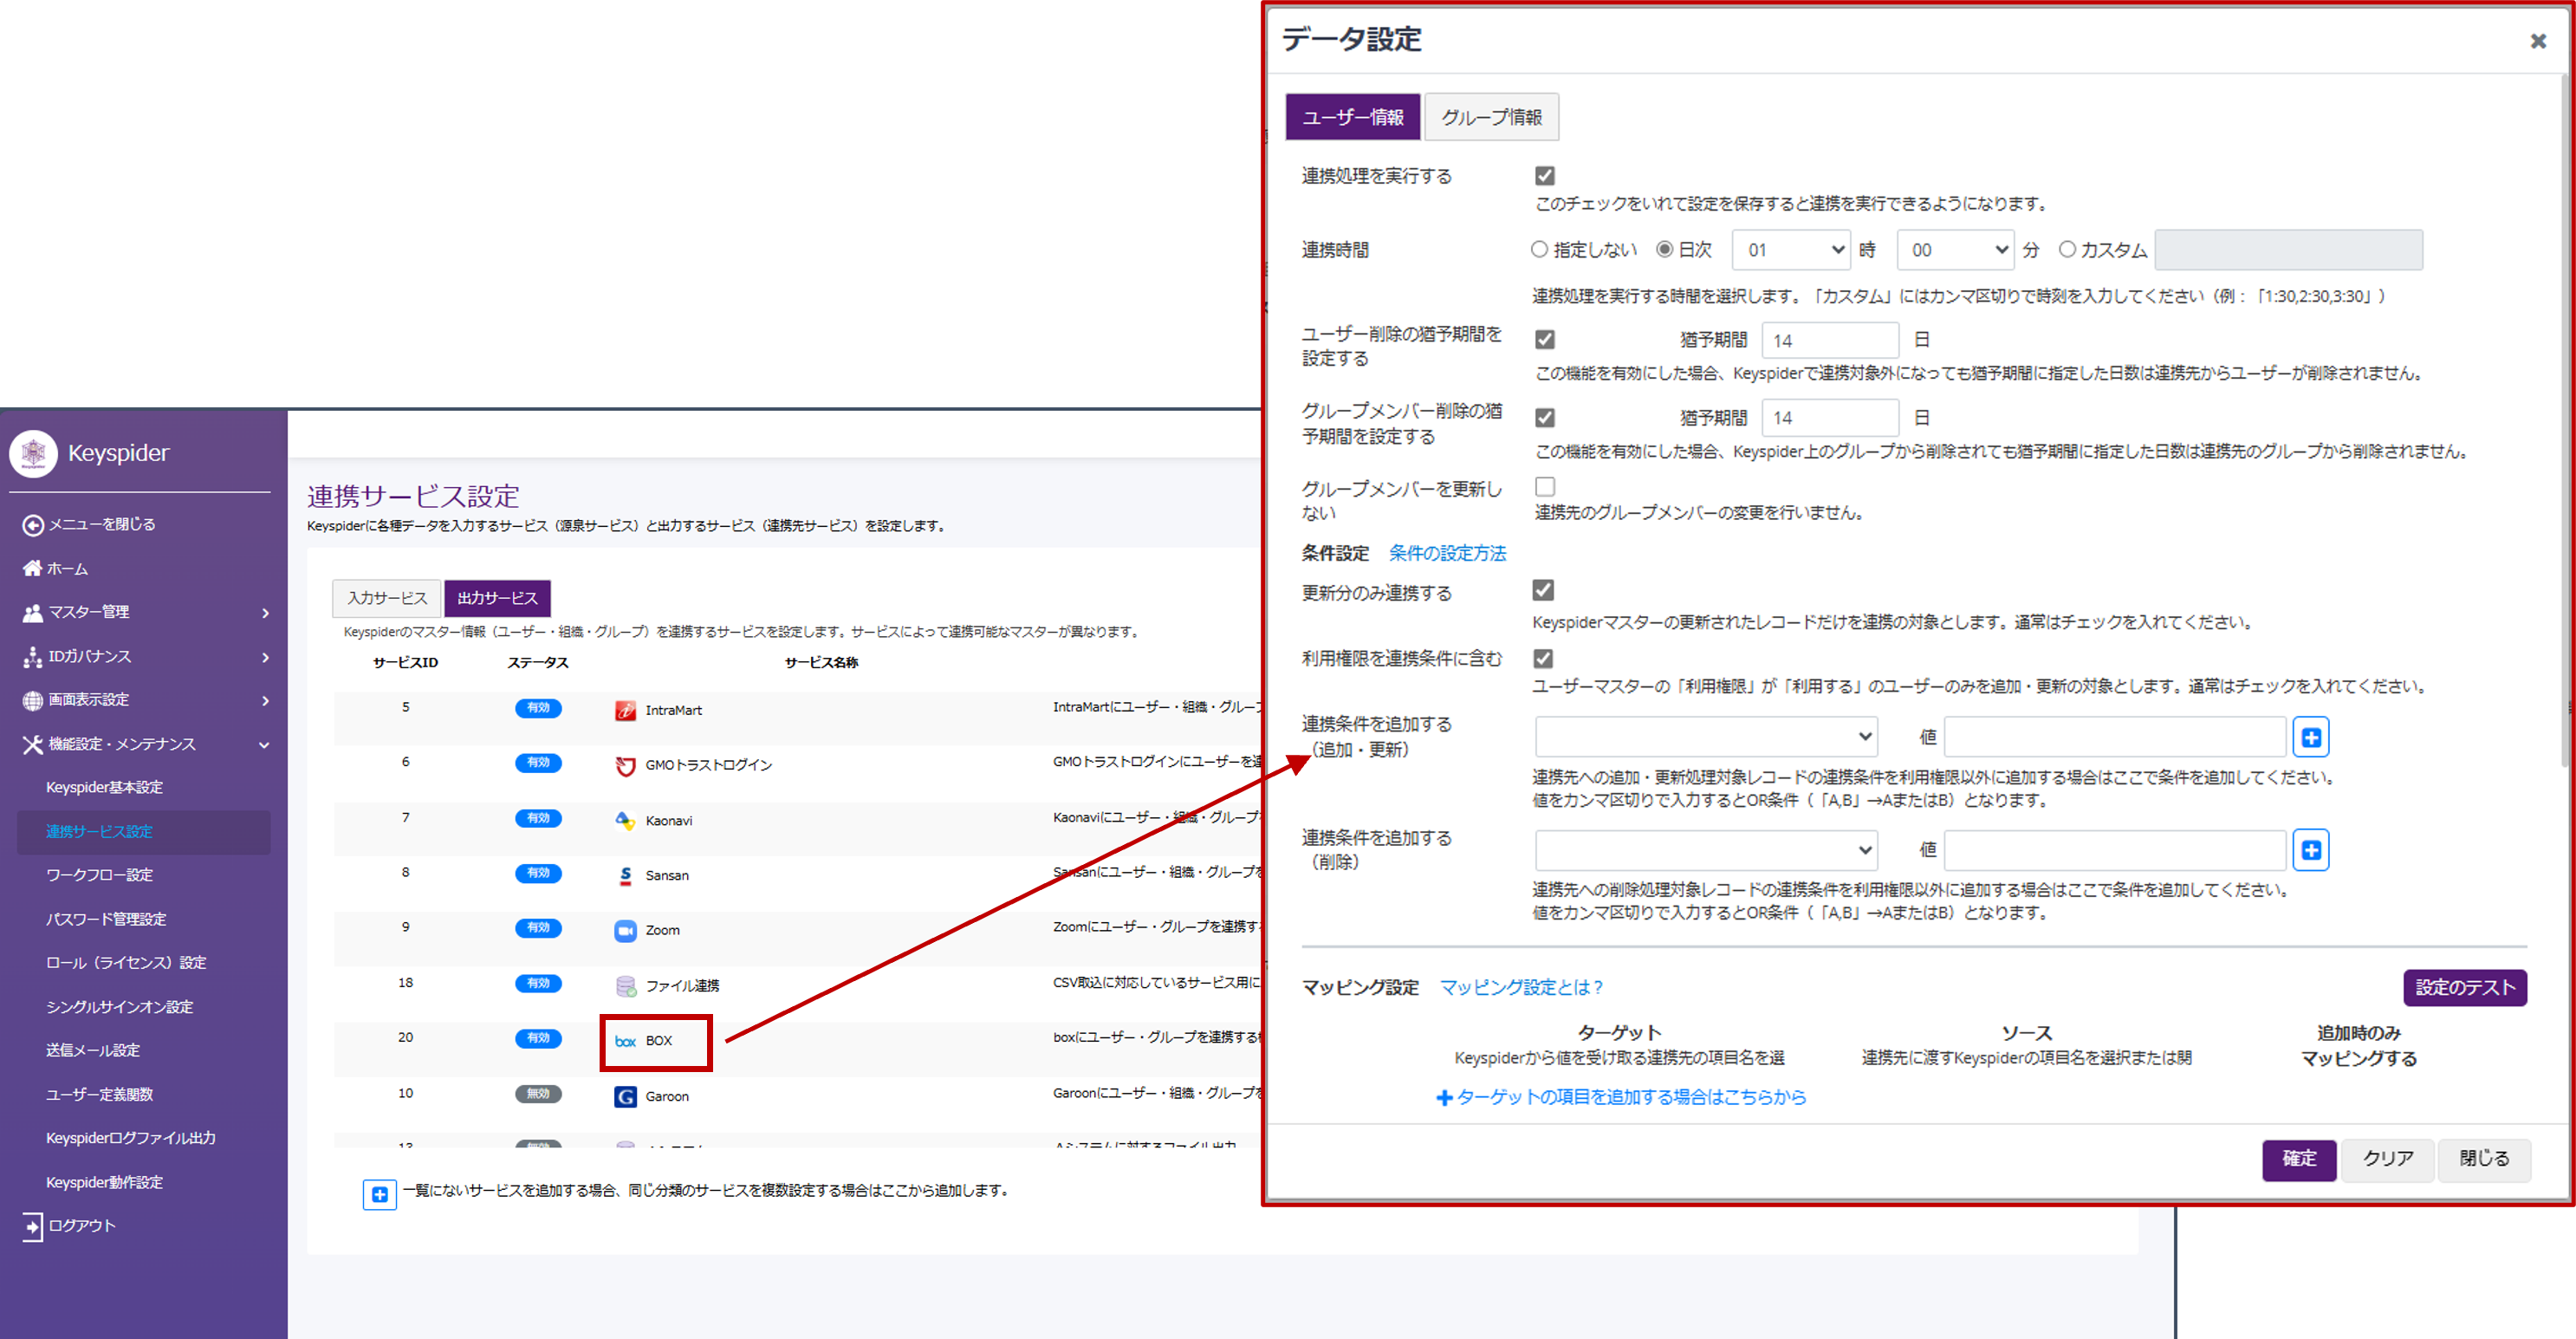Select the カスタム radio button
Viewport: 2576px width, 1339px height.
(2067, 249)
